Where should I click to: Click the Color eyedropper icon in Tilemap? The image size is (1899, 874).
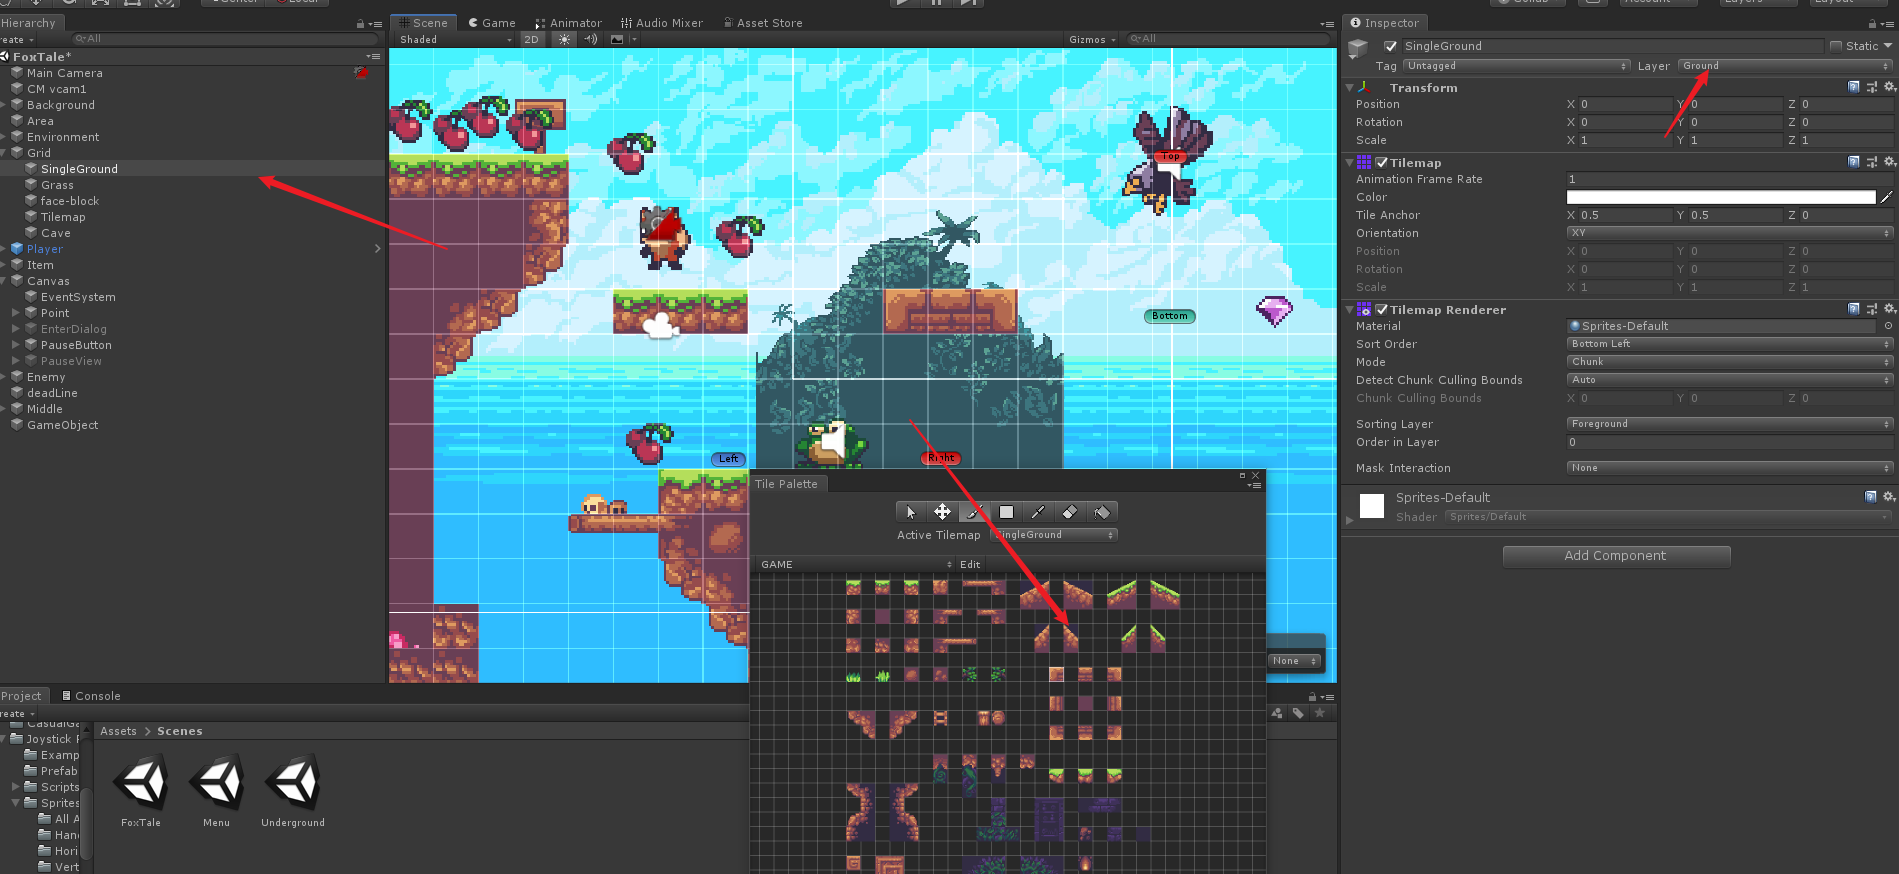pos(1886,197)
